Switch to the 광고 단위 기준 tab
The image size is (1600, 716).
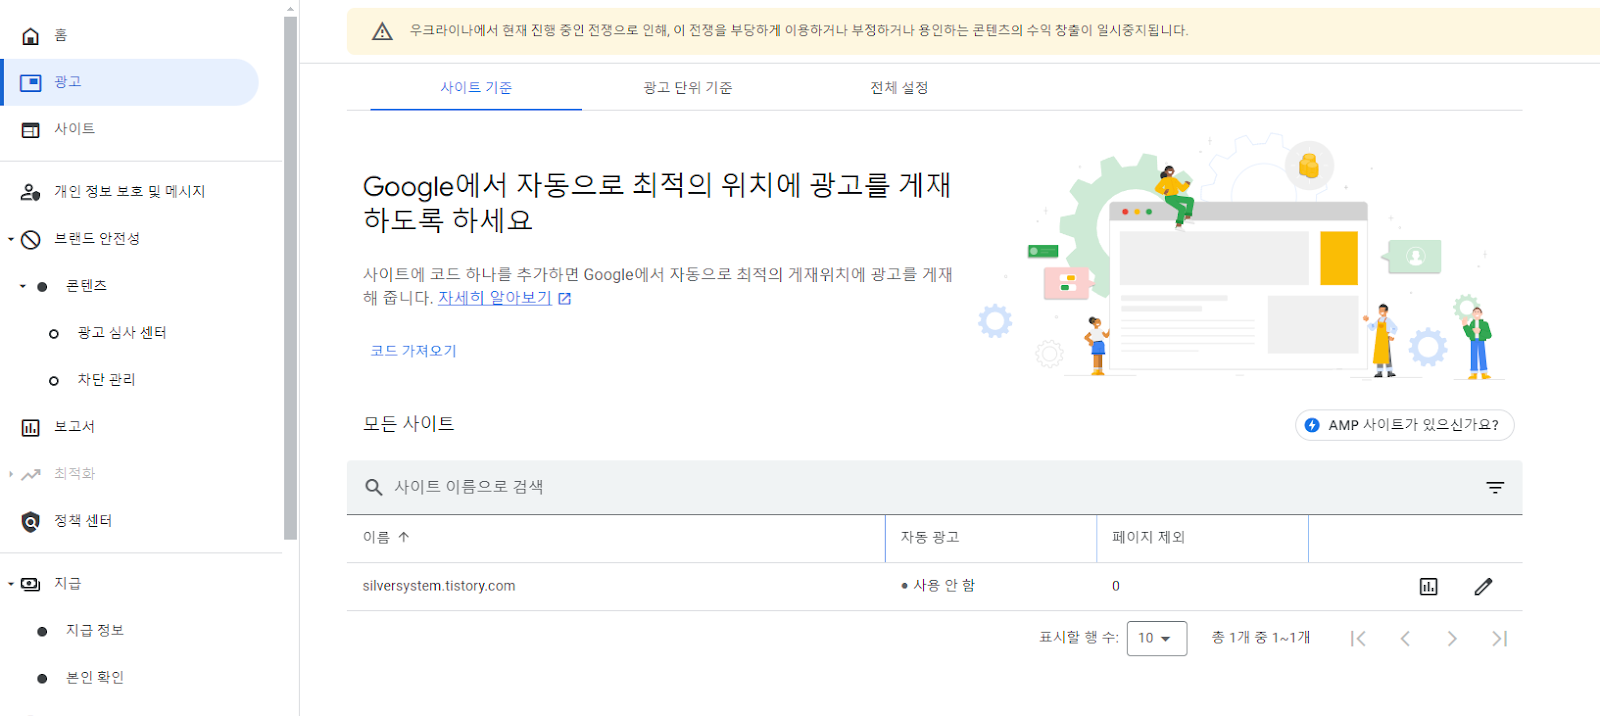pos(688,88)
